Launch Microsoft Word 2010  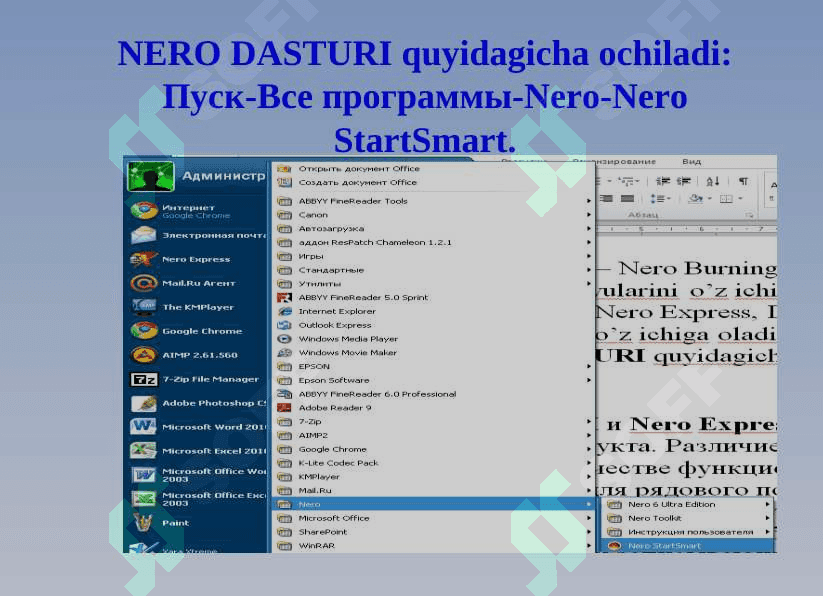tap(197, 427)
